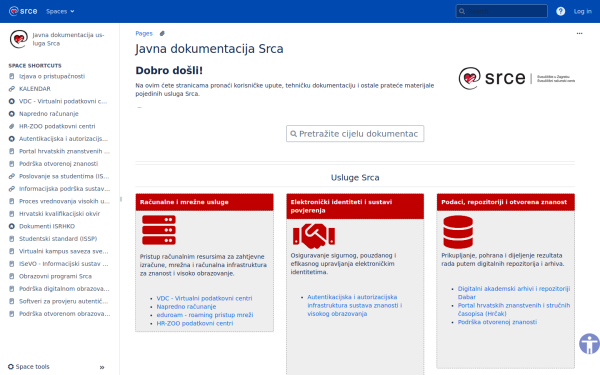Click page icon beside Podrška digitalnom obrazova

click(x=11, y=289)
